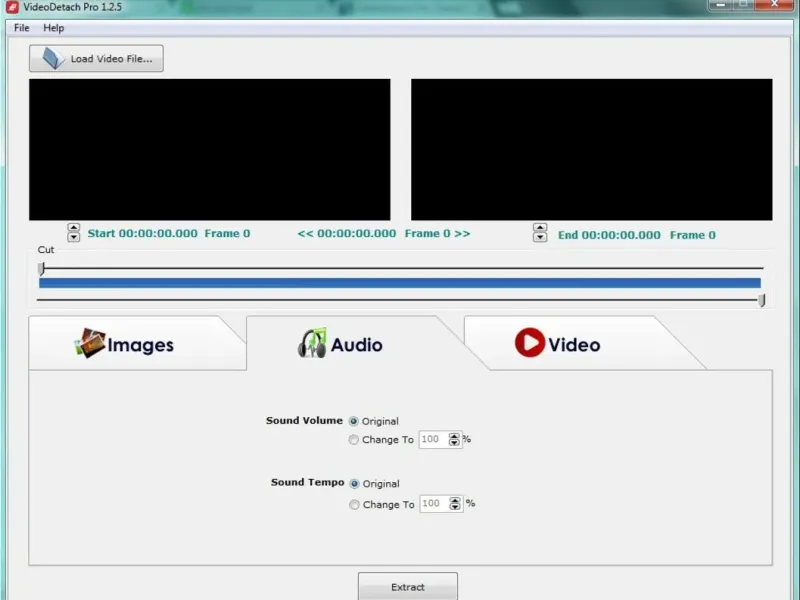Click the Sound Tempo percent input field
The width and height of the screenshot is (800, 600).
point(434,504)
